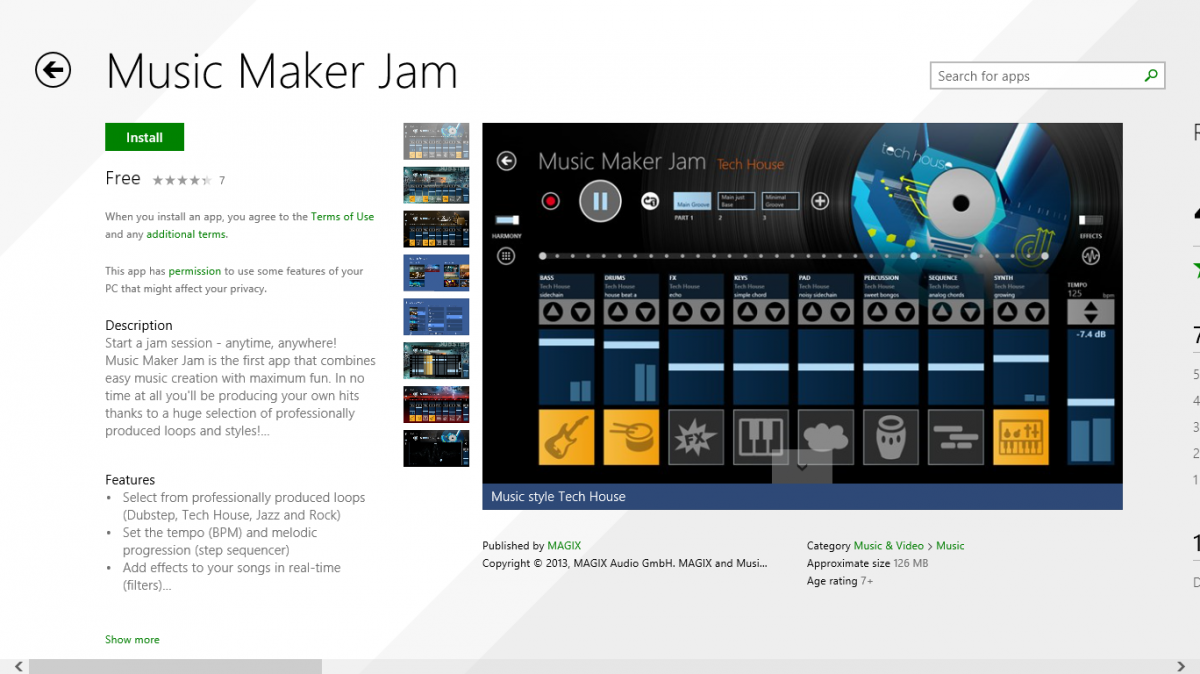Click the Drums instrument tile
This screenshot has height=674, width=1200.
[631, 437]
